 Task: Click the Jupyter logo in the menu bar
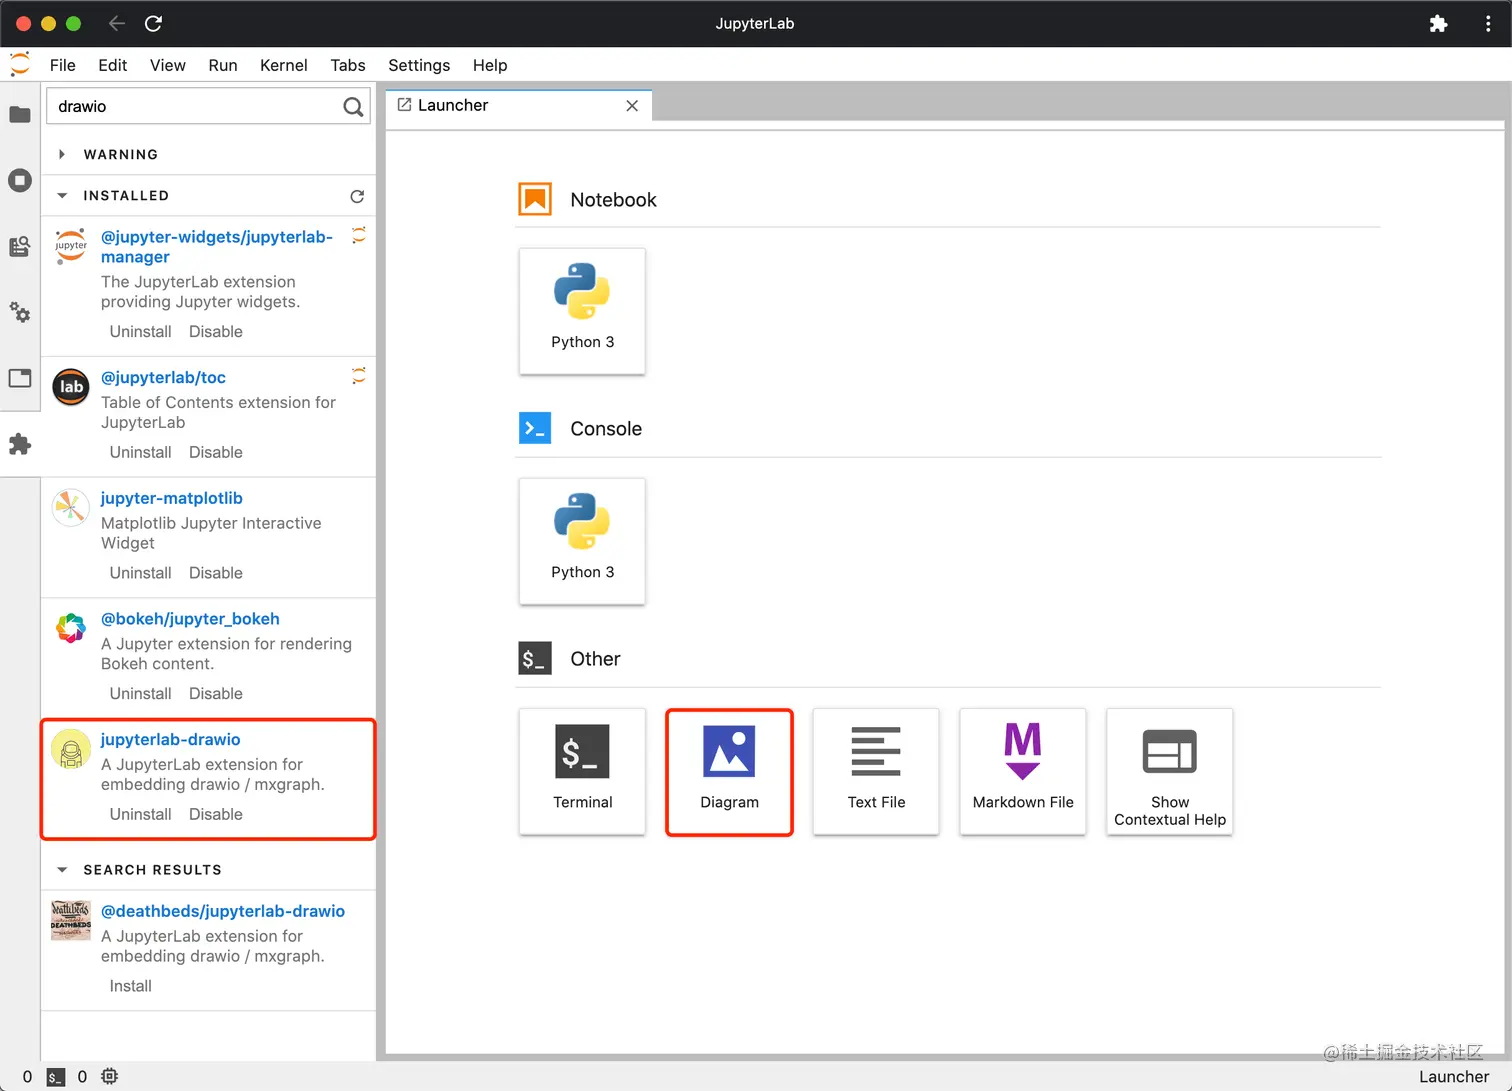pyautogui.click(x=20, y=65)
